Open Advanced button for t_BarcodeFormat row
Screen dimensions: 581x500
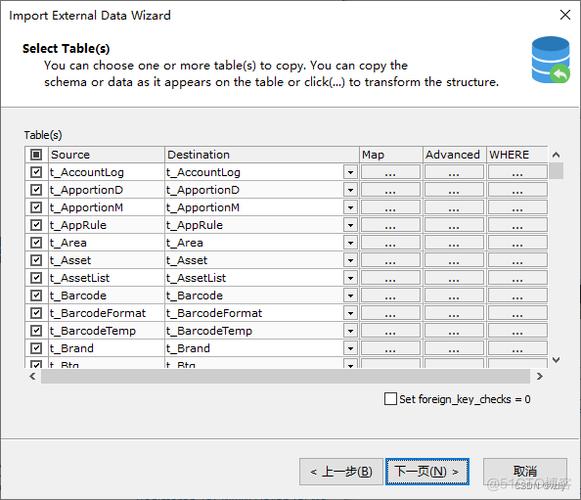pyautogui.click(x=454, y=313)
